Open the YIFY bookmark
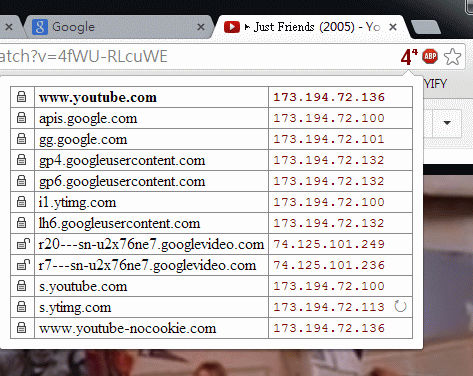473x376 pixels. 436,84
